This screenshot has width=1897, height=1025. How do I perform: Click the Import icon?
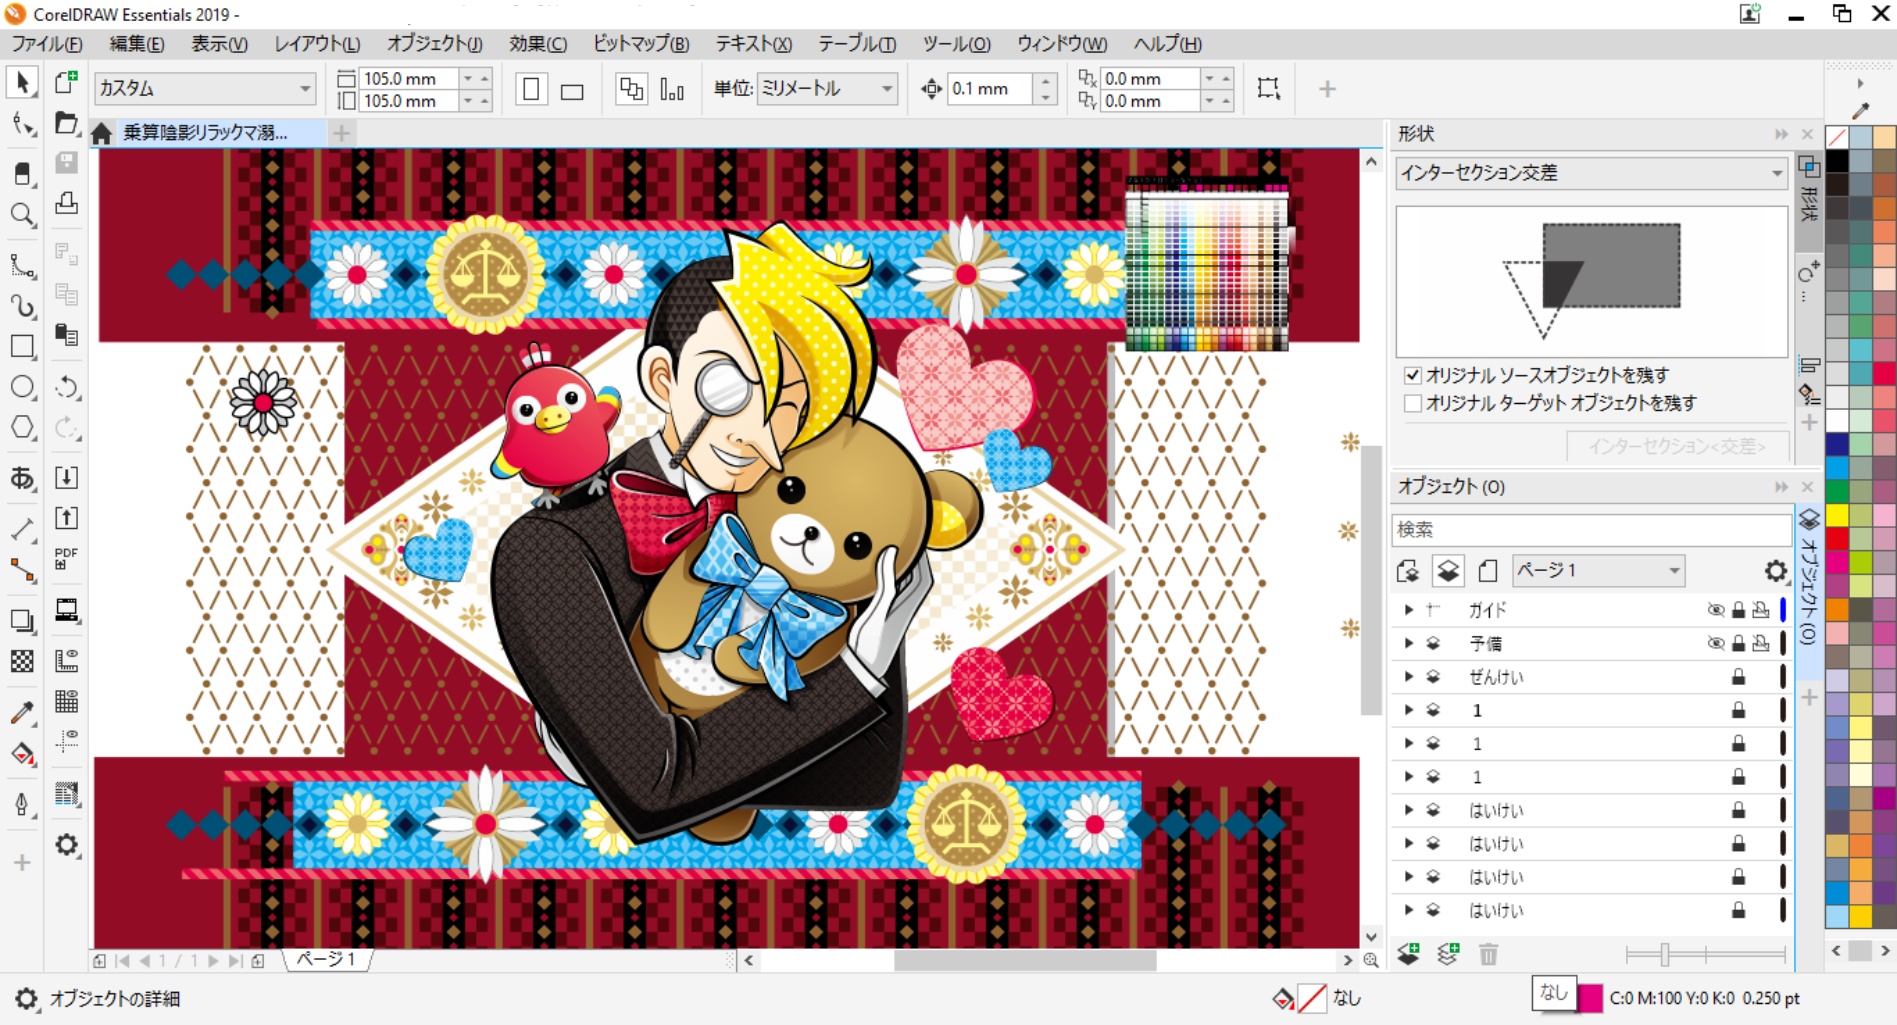[67, 477]
